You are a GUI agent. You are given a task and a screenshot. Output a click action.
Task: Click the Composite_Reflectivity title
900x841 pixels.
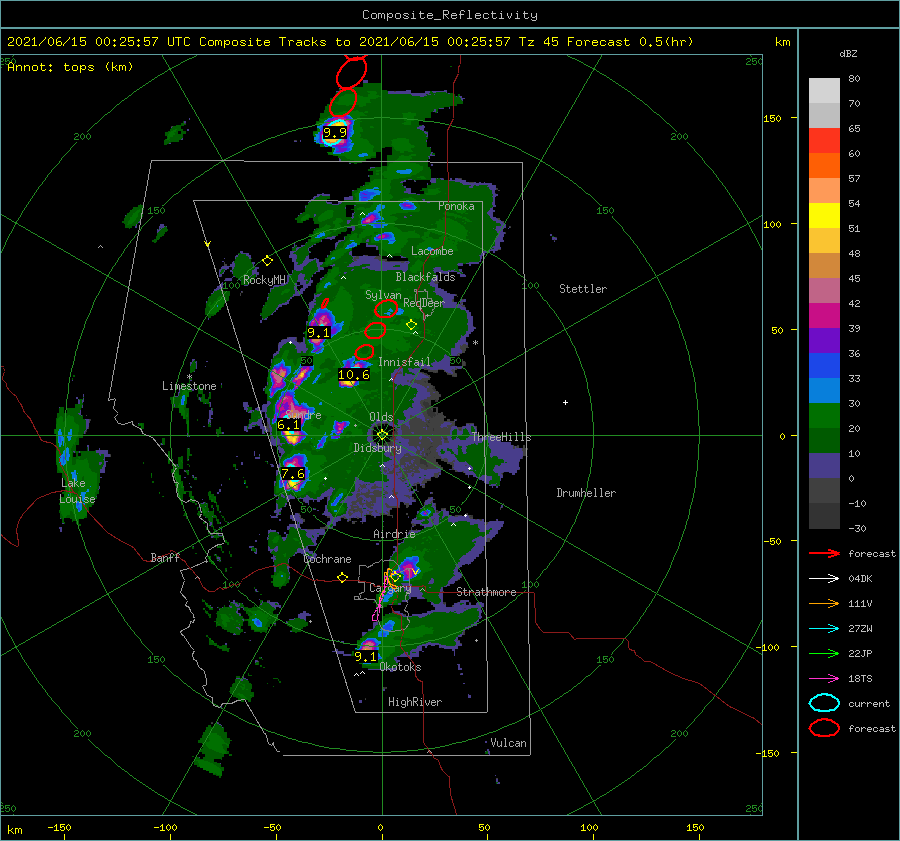click(x=450, y=15)
